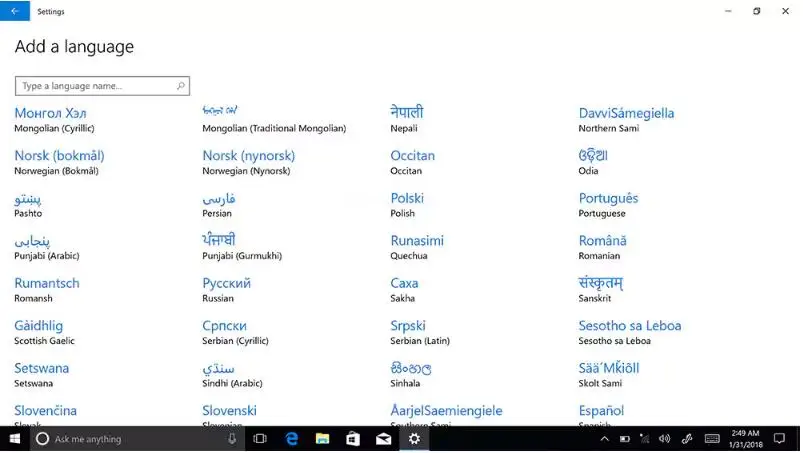Choose Punjabi (Gurmukhi)
The image size is (803, 453).
242,247
